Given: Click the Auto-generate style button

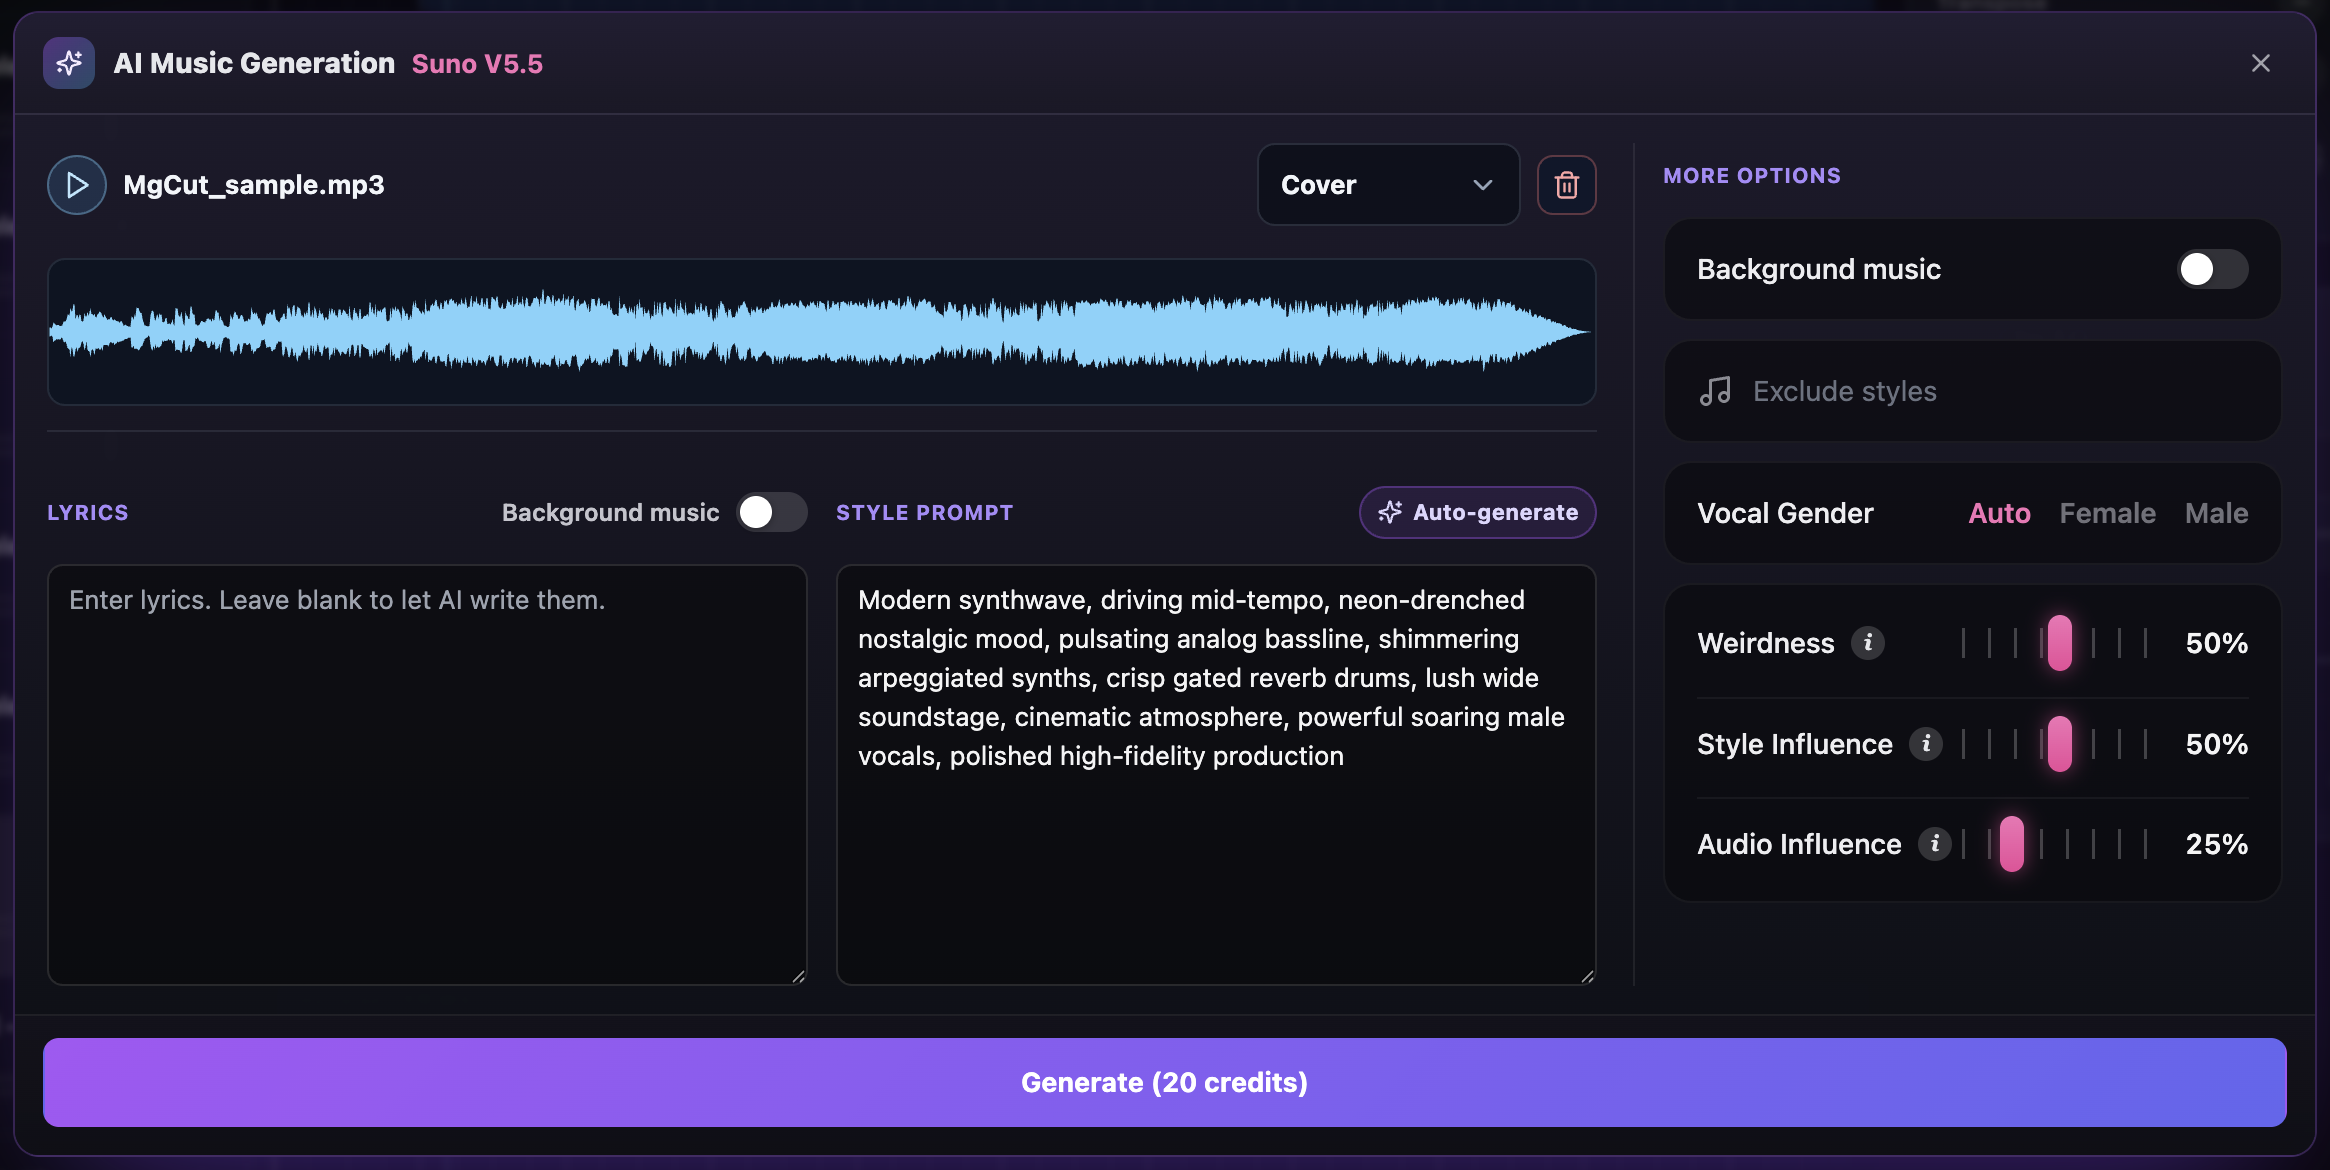Looking at the screenshot, I should click(x=1477, y=512).
